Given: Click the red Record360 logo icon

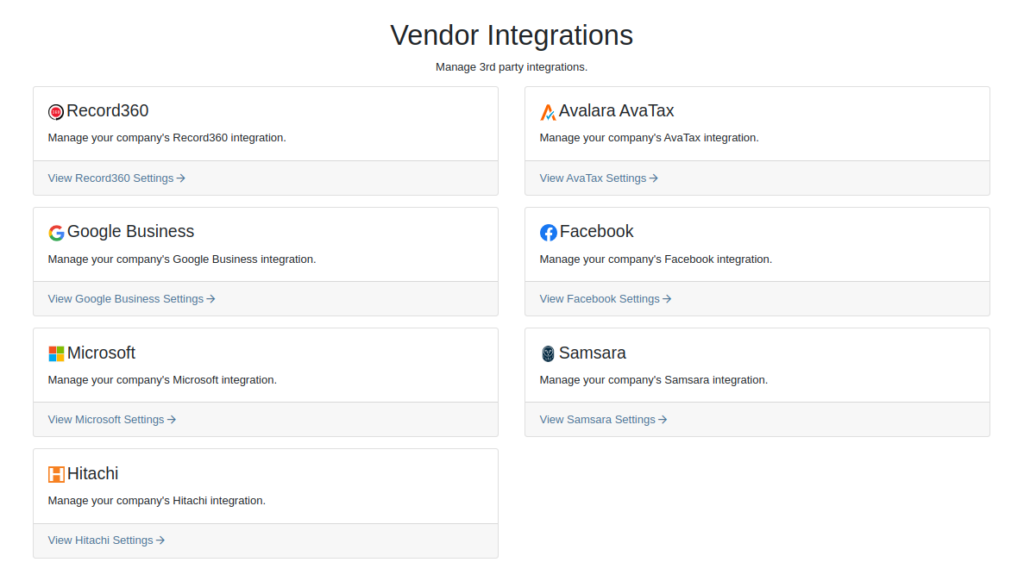Looking at the screenshot, I should click(56, 112).
